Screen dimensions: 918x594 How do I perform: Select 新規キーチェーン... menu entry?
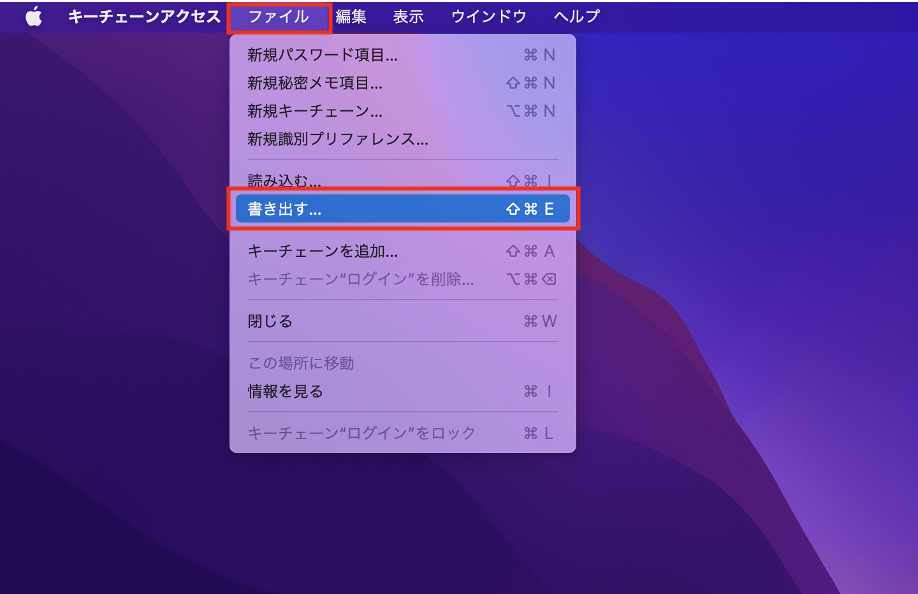pyautogui.click(x=402, y=111)
